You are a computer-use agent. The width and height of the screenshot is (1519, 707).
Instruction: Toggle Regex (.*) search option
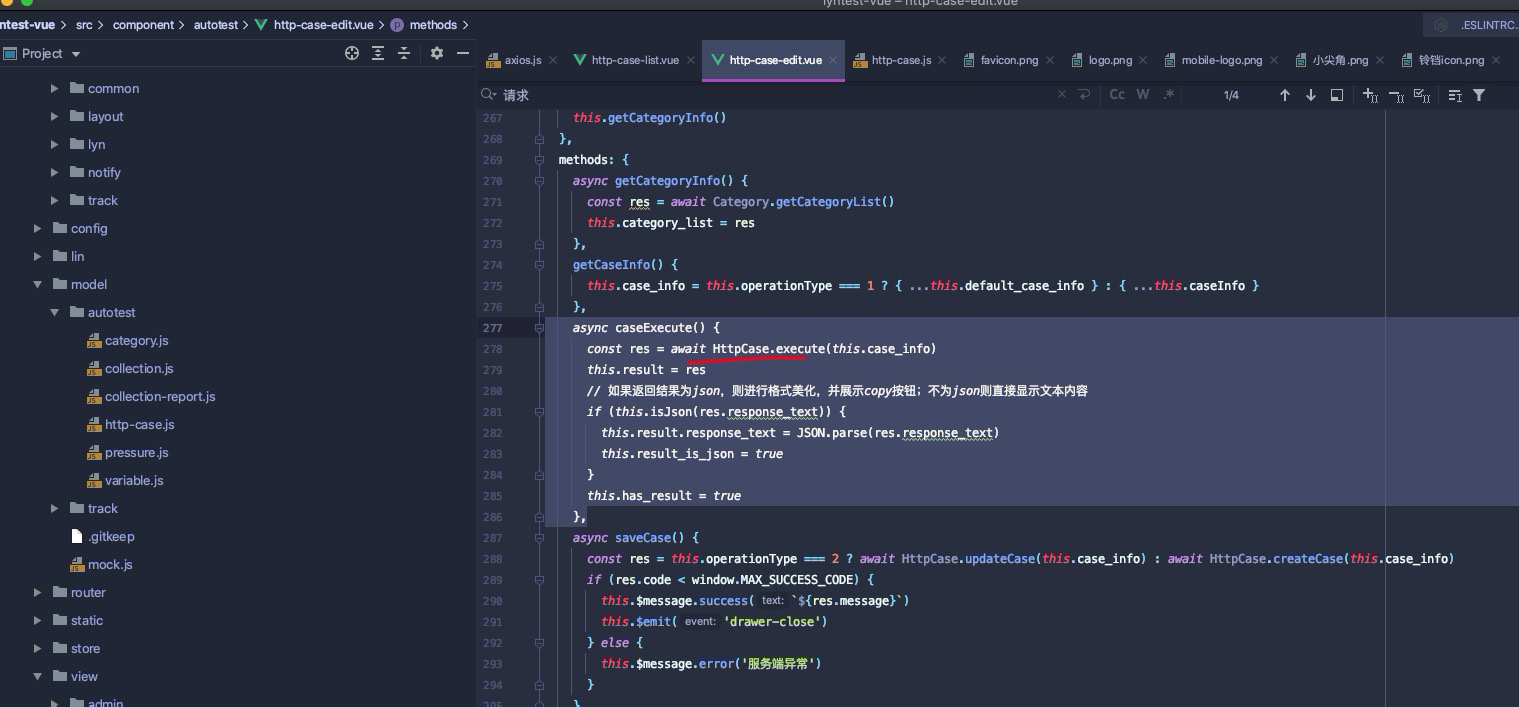(1168, 95)
